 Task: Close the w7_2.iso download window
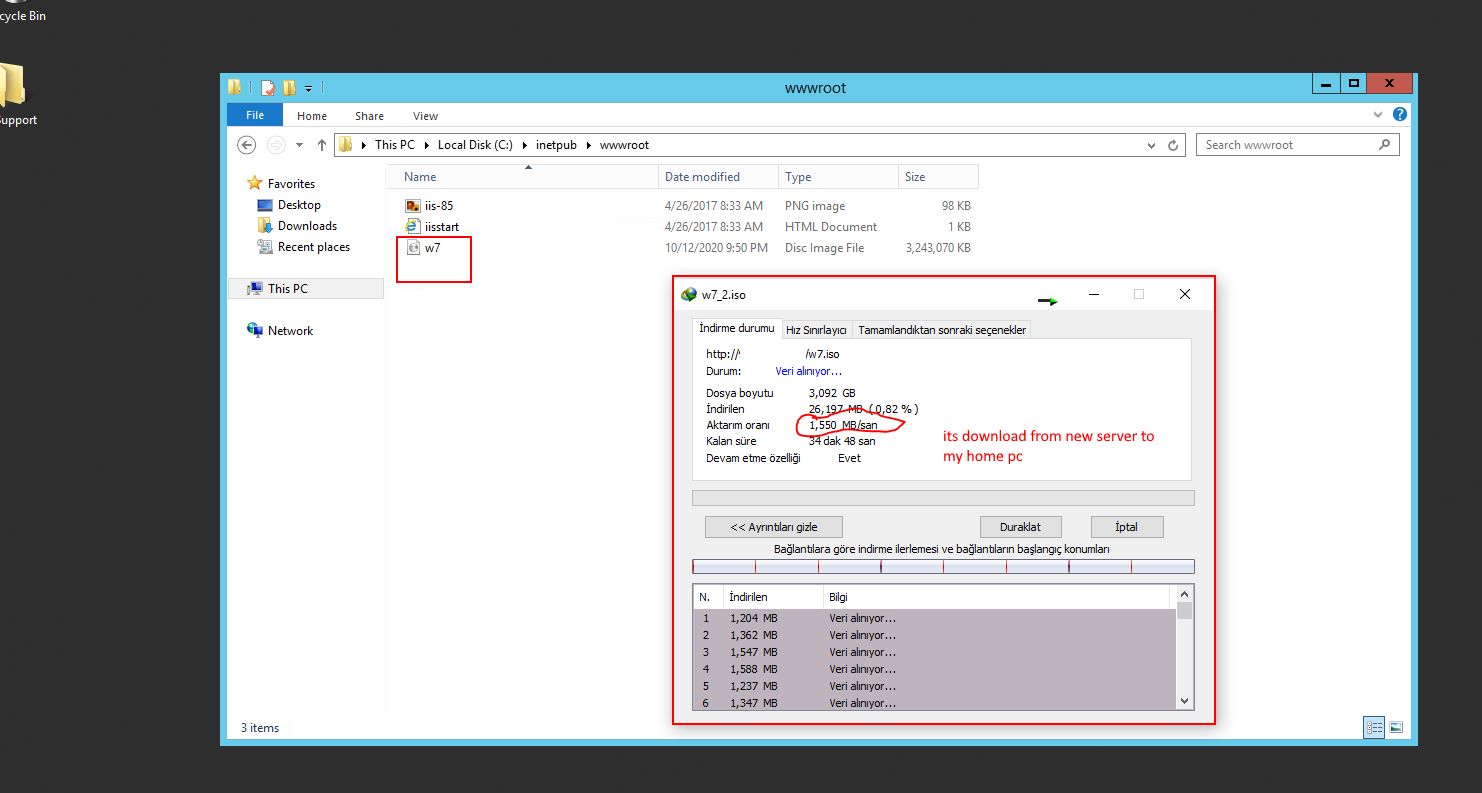[1185, 295]
